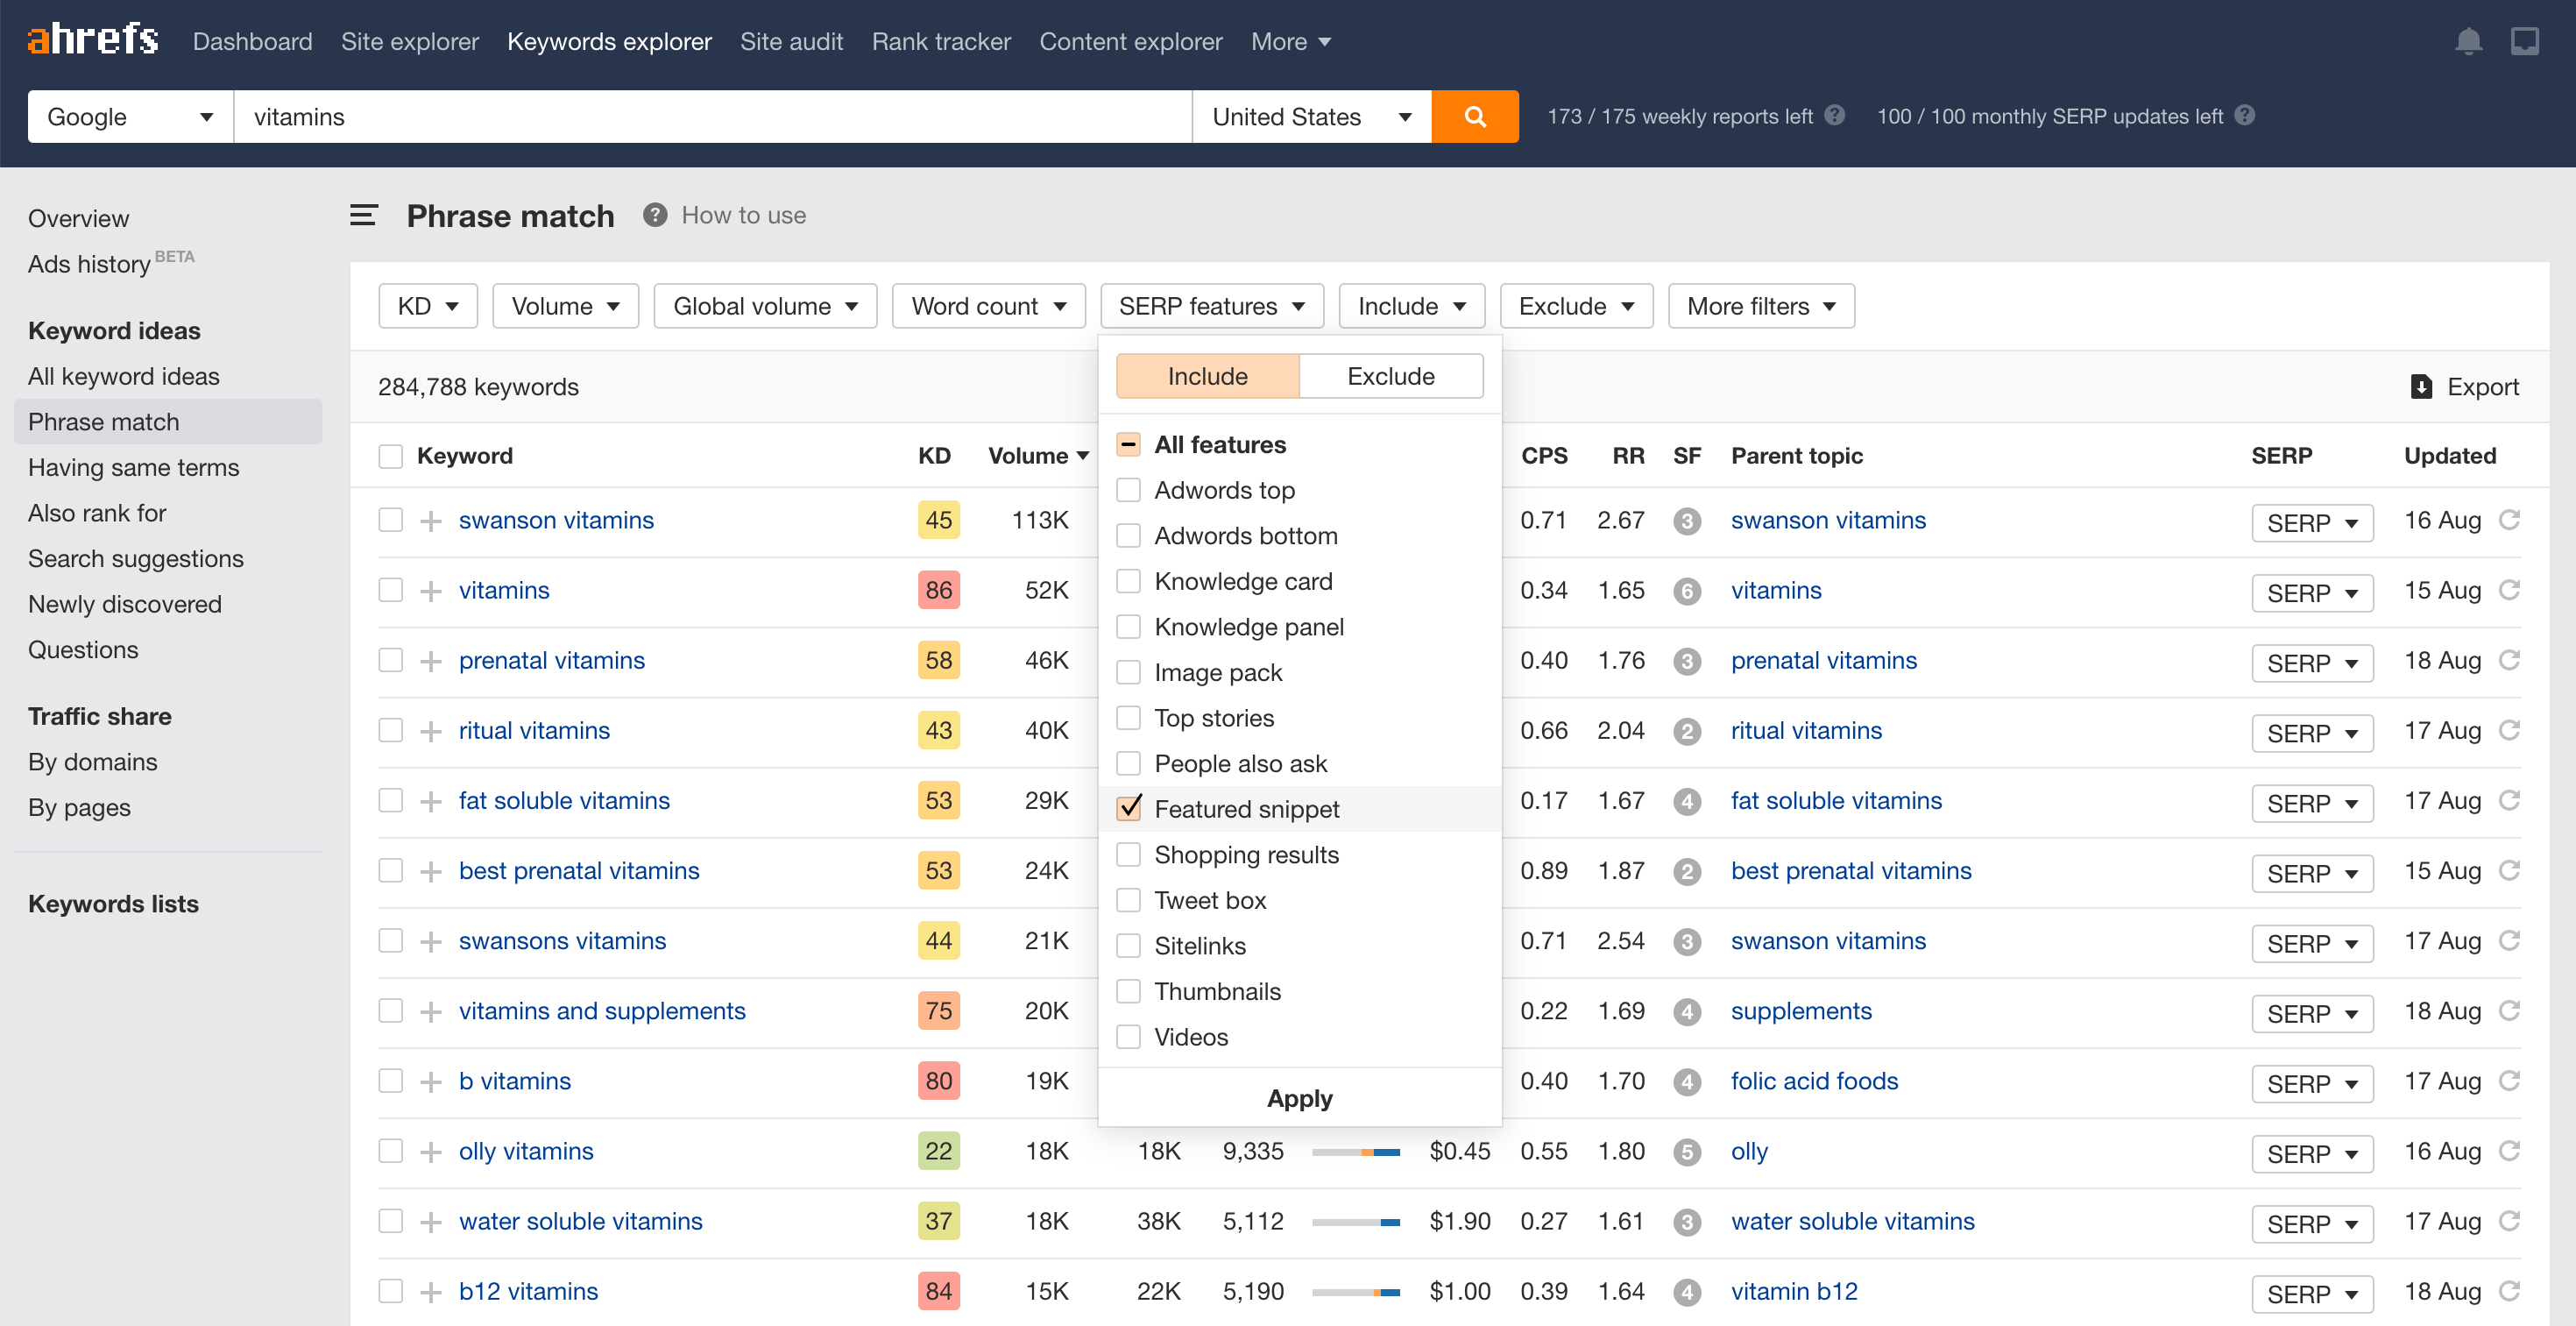This screenshot has width=2576, height=1326.
Task: Refresh SERP data for water soluble vitamins
Action: click(2509, 1220)
